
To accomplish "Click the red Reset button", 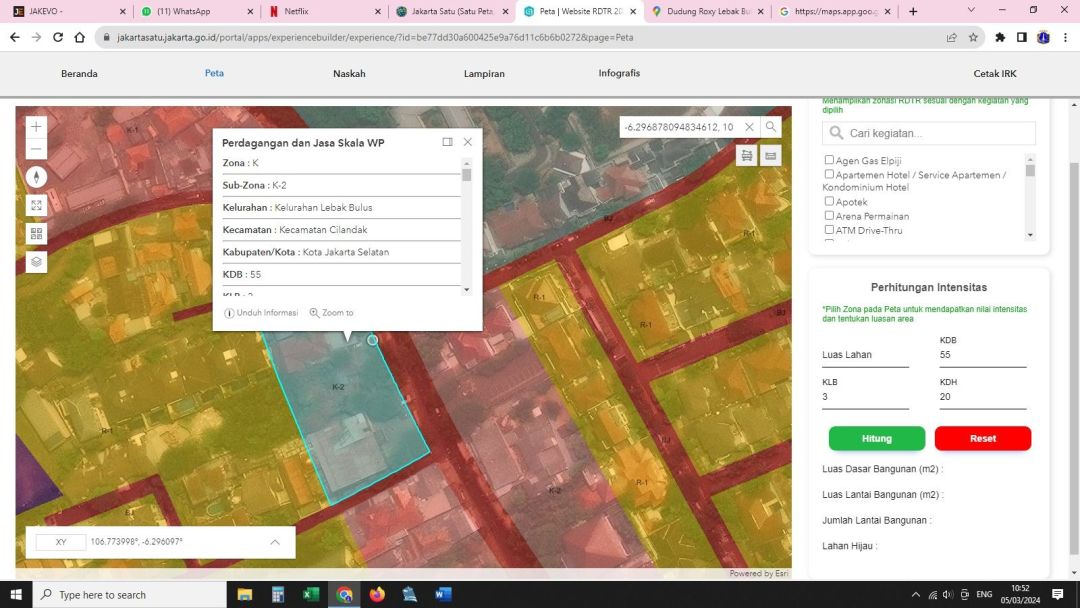I will coord(982,438).
